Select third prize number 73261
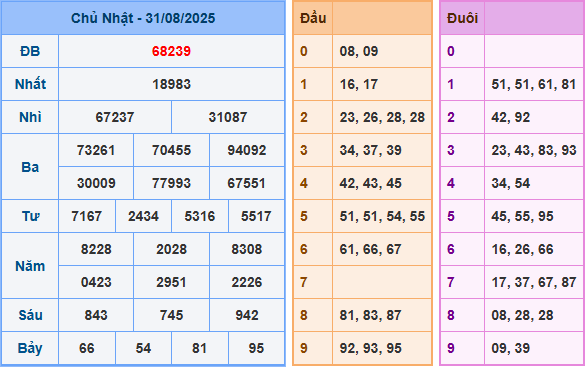 96,150
